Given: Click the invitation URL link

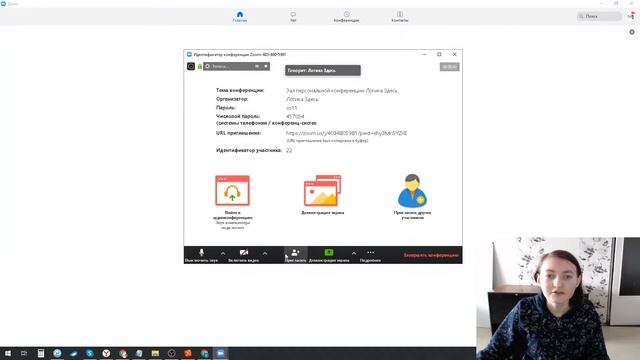Looking at the screenshot, I should pyautogui.click(x=347, y=133).
